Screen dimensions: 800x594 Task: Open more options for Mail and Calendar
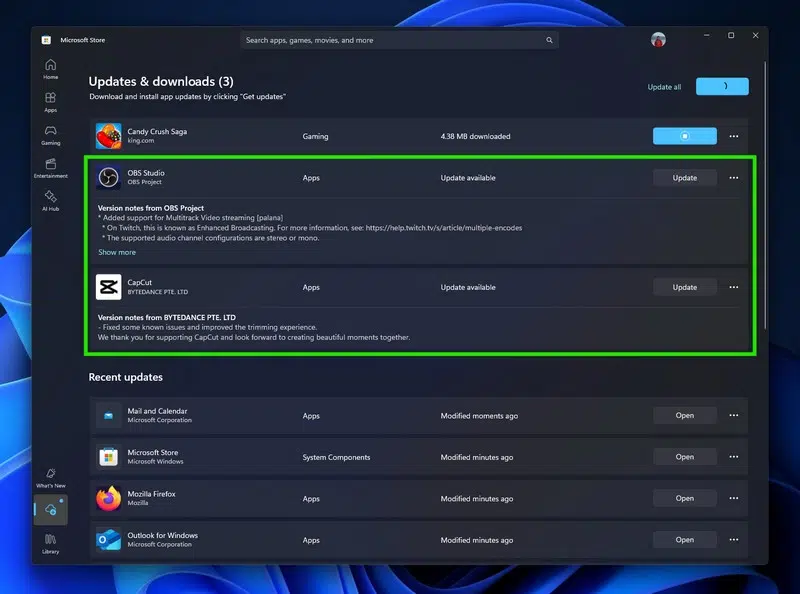pyautogui.click(x=733, y=415)
